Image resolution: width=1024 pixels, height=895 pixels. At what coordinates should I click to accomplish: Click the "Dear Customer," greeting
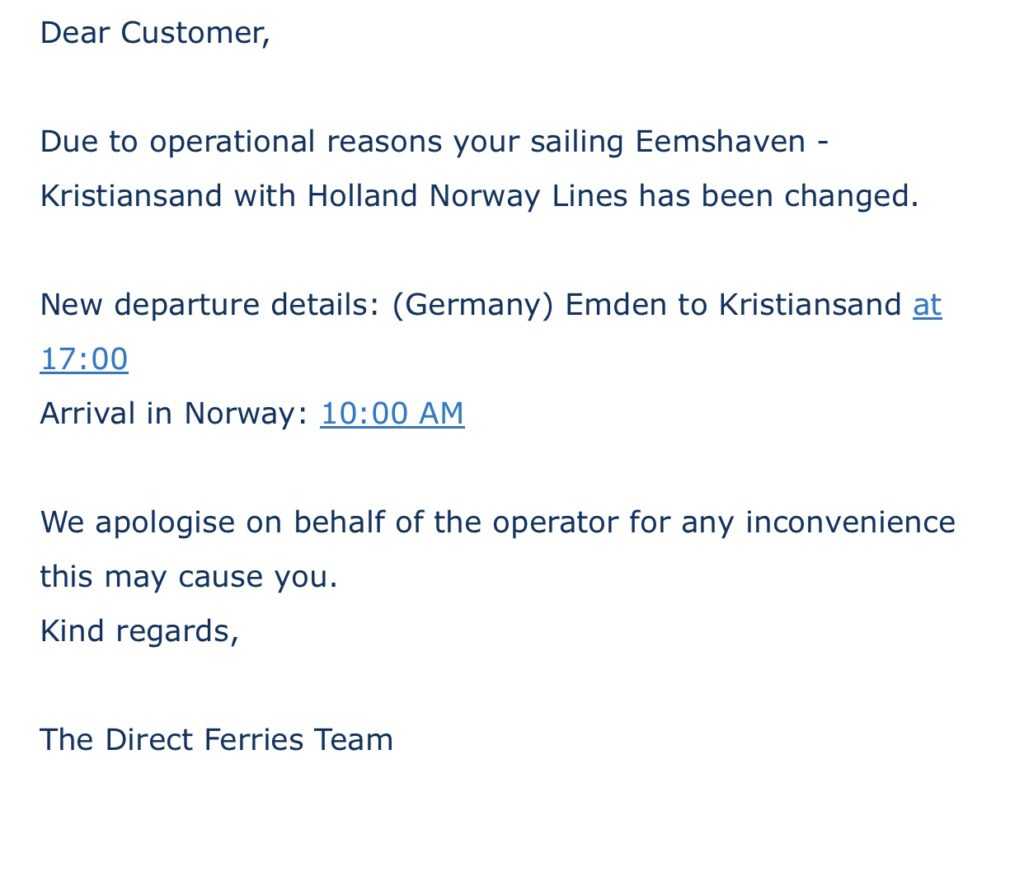click(x=155, y=33)
